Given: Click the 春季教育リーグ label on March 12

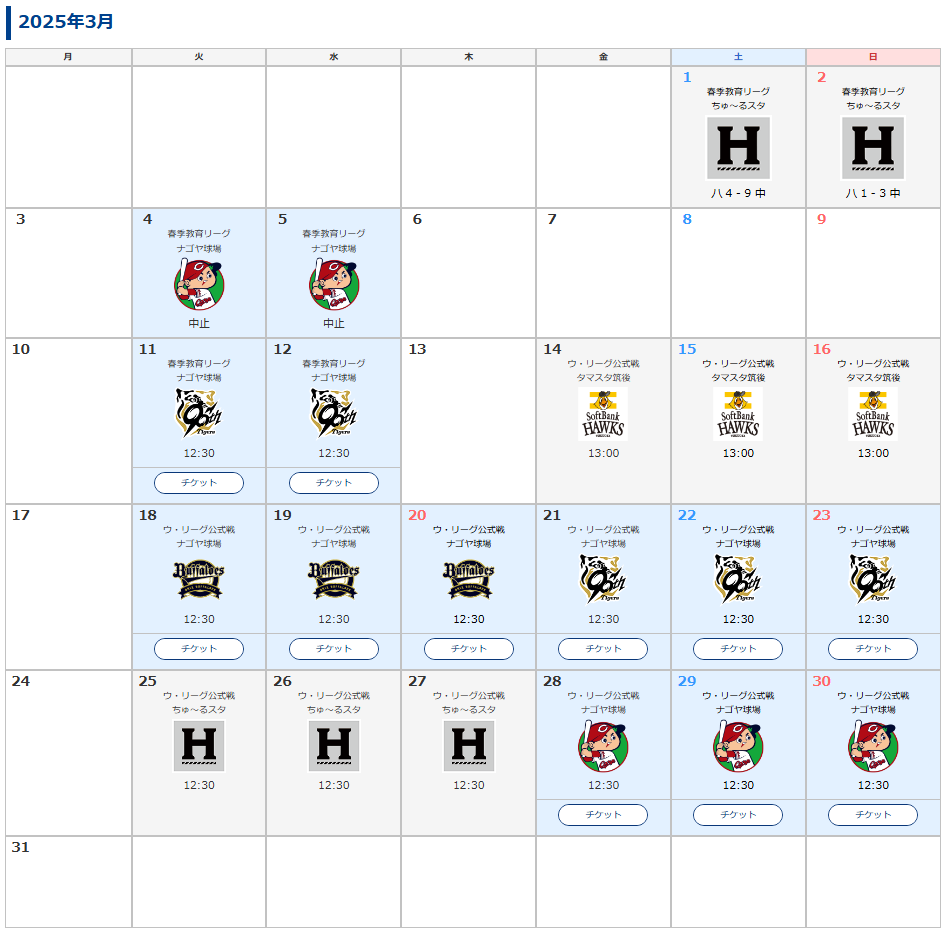Looking at the screenshot, I should [x=334, y=363].
